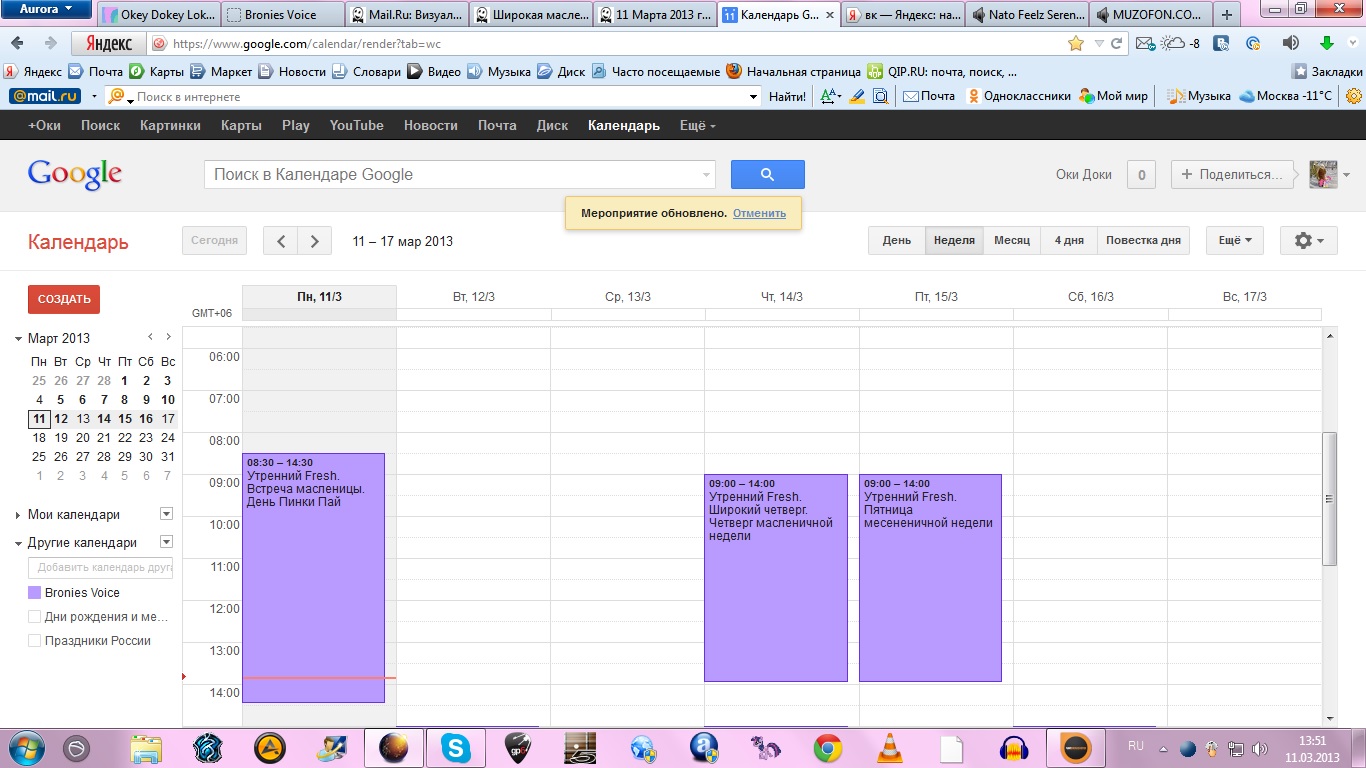This screenshot has height=768, width=1366.
Task: Open the profile avatar picture
Action: coord(1324,174)
